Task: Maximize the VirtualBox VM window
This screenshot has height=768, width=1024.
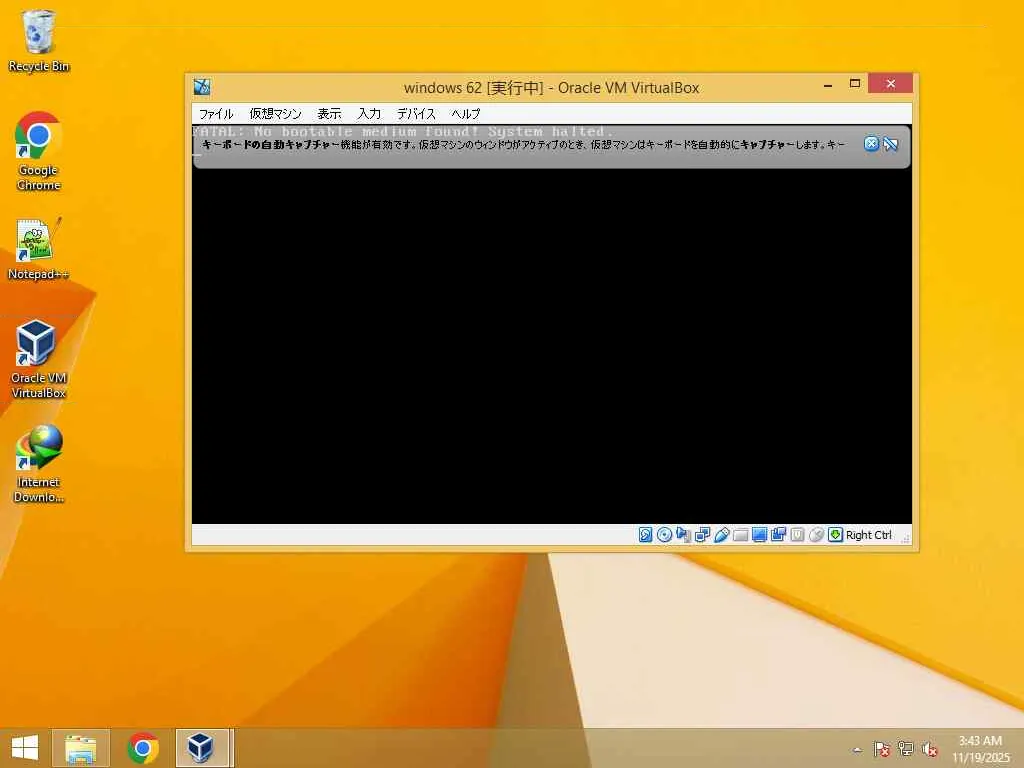Action: coord(854,84)
